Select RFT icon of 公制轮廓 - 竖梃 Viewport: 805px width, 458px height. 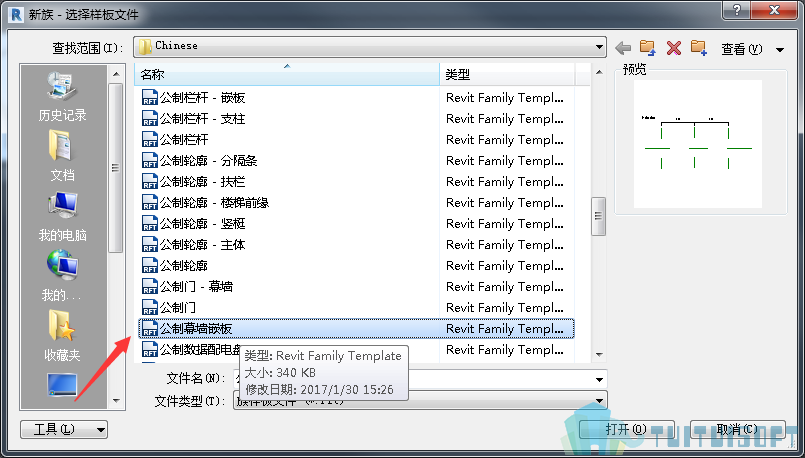pos(149,223)
